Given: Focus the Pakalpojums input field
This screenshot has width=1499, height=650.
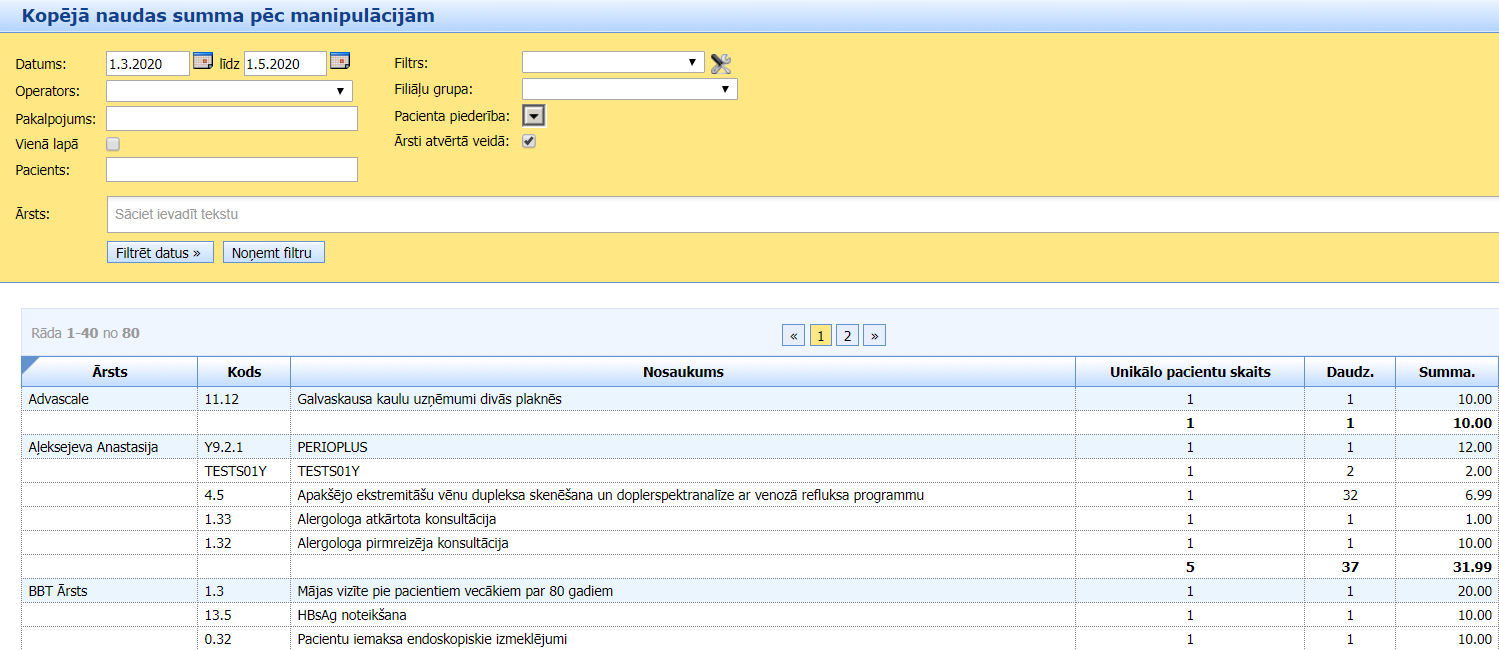Looking at the screenshot, I should 231,119.
